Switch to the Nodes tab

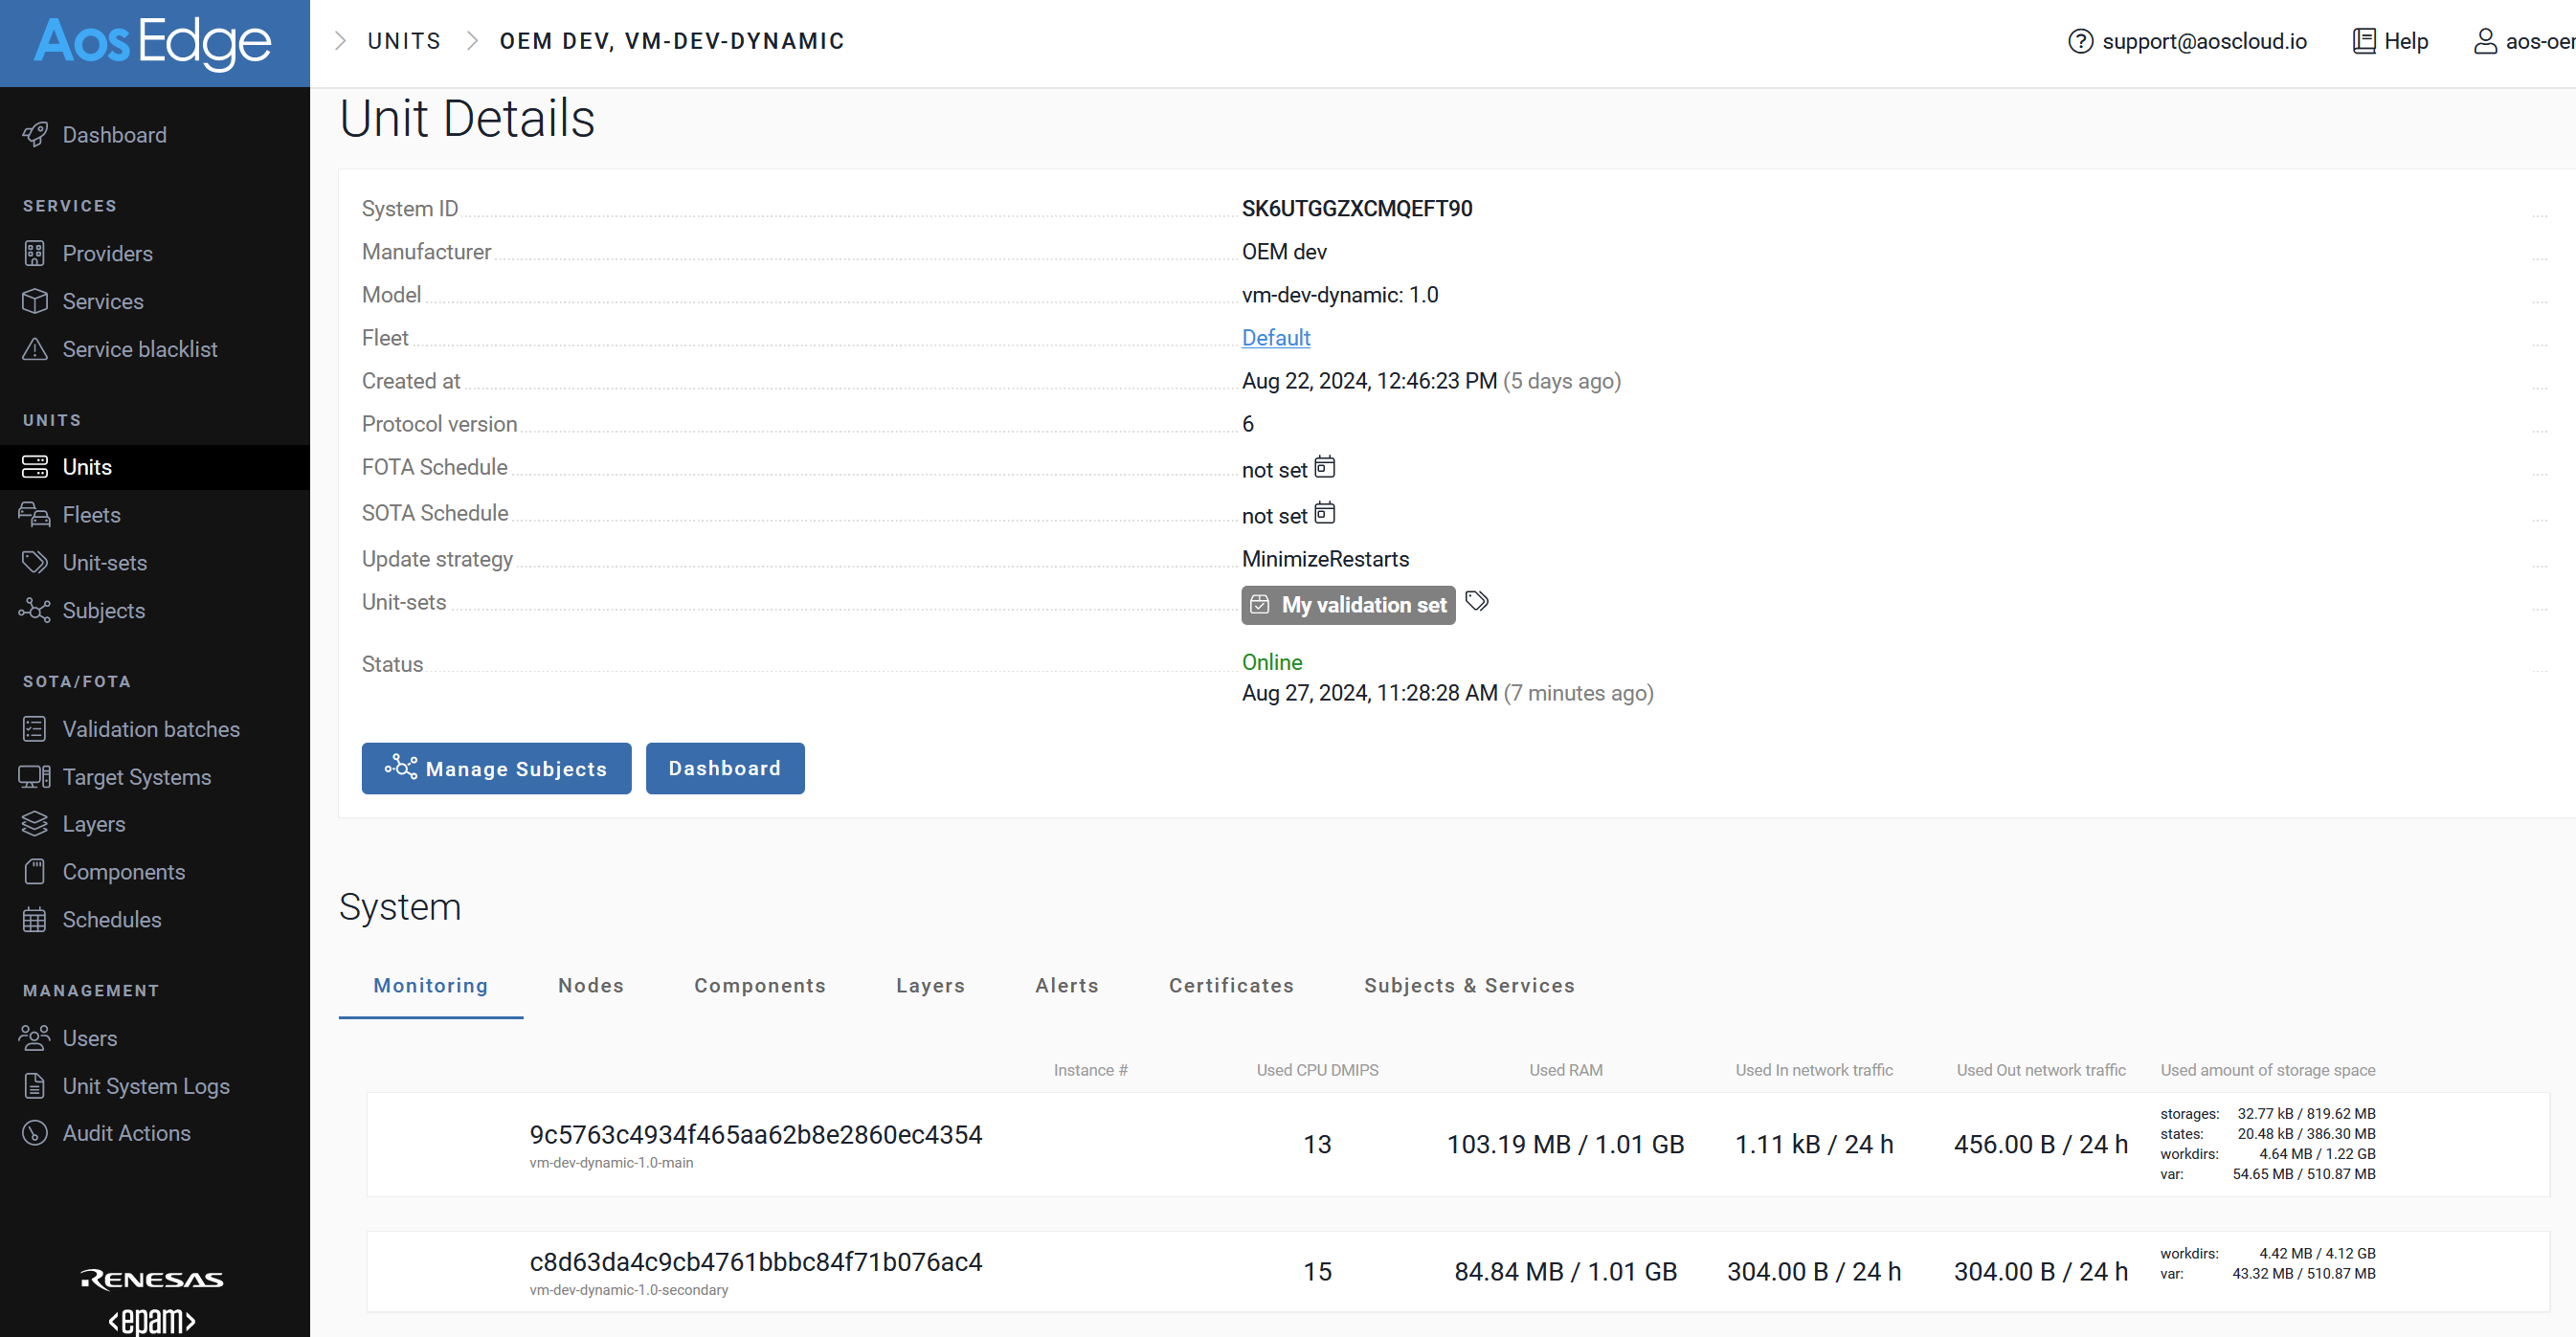[x=590, y=985]
